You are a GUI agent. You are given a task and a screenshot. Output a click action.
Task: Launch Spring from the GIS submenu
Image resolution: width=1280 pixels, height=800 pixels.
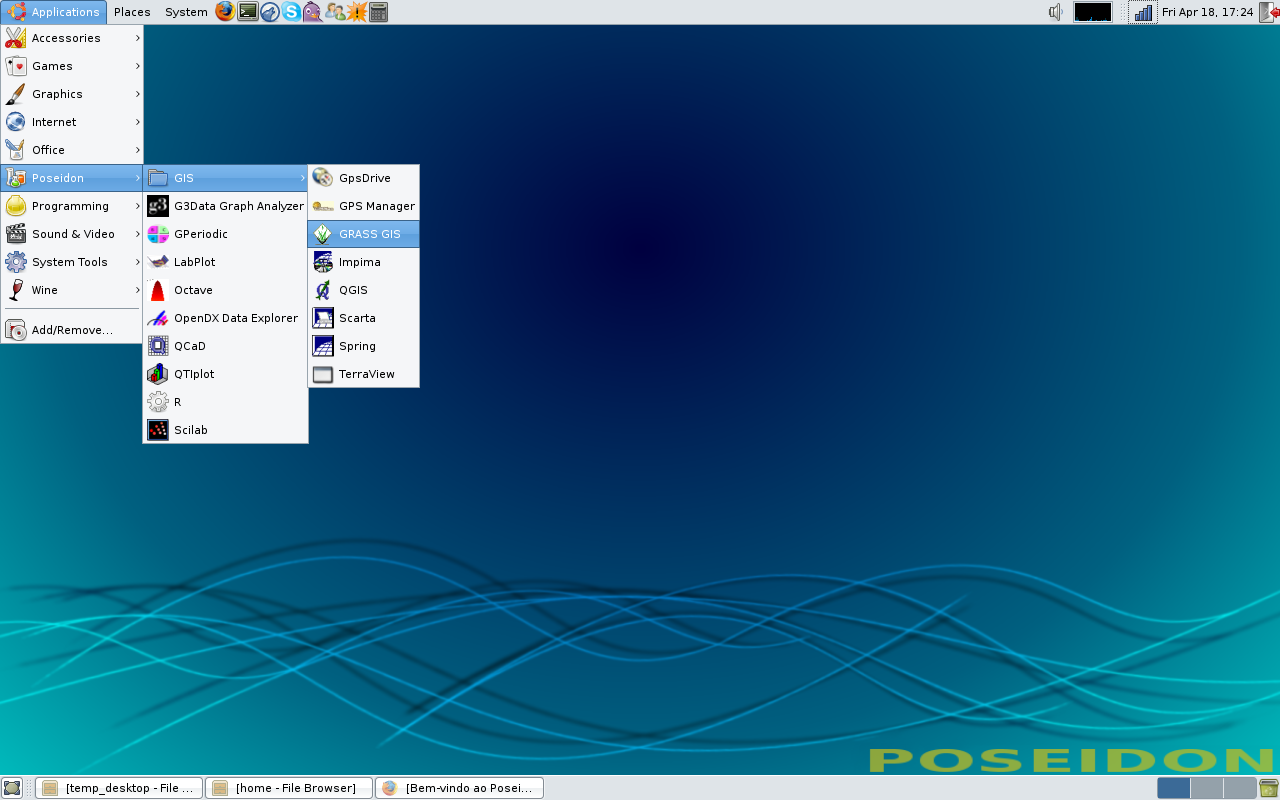point(364,346)
